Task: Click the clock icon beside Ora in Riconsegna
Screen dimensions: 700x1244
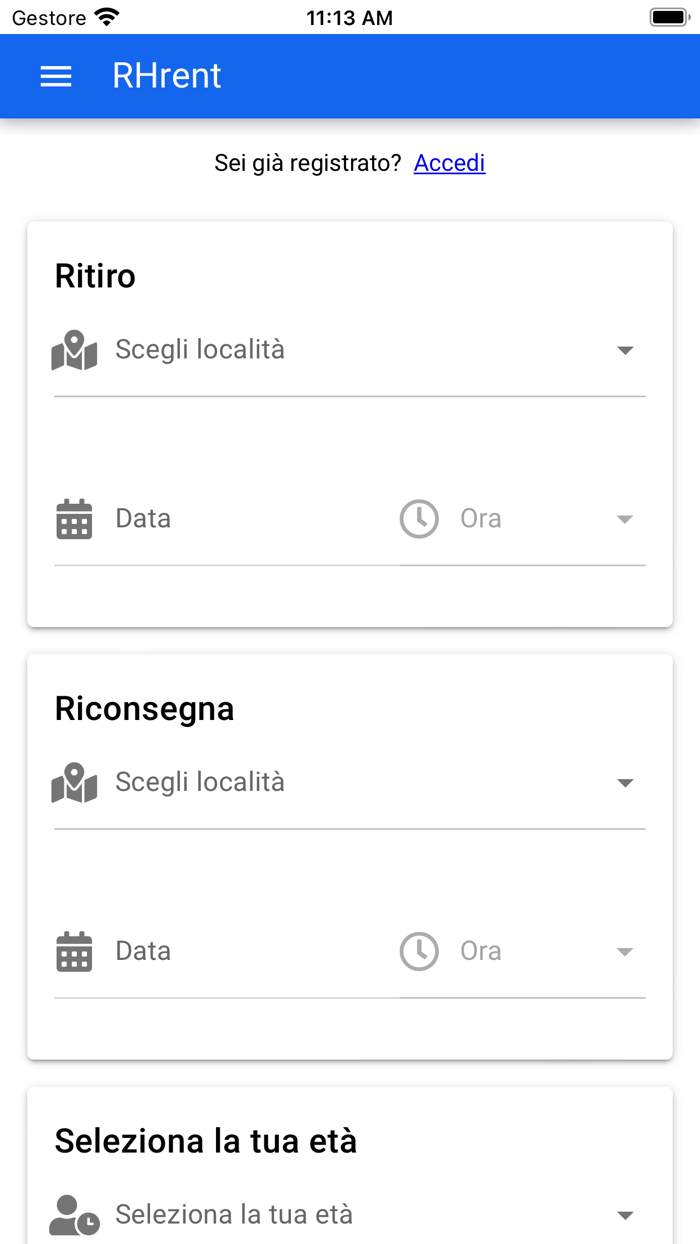Action: click(x=419, y=951)
